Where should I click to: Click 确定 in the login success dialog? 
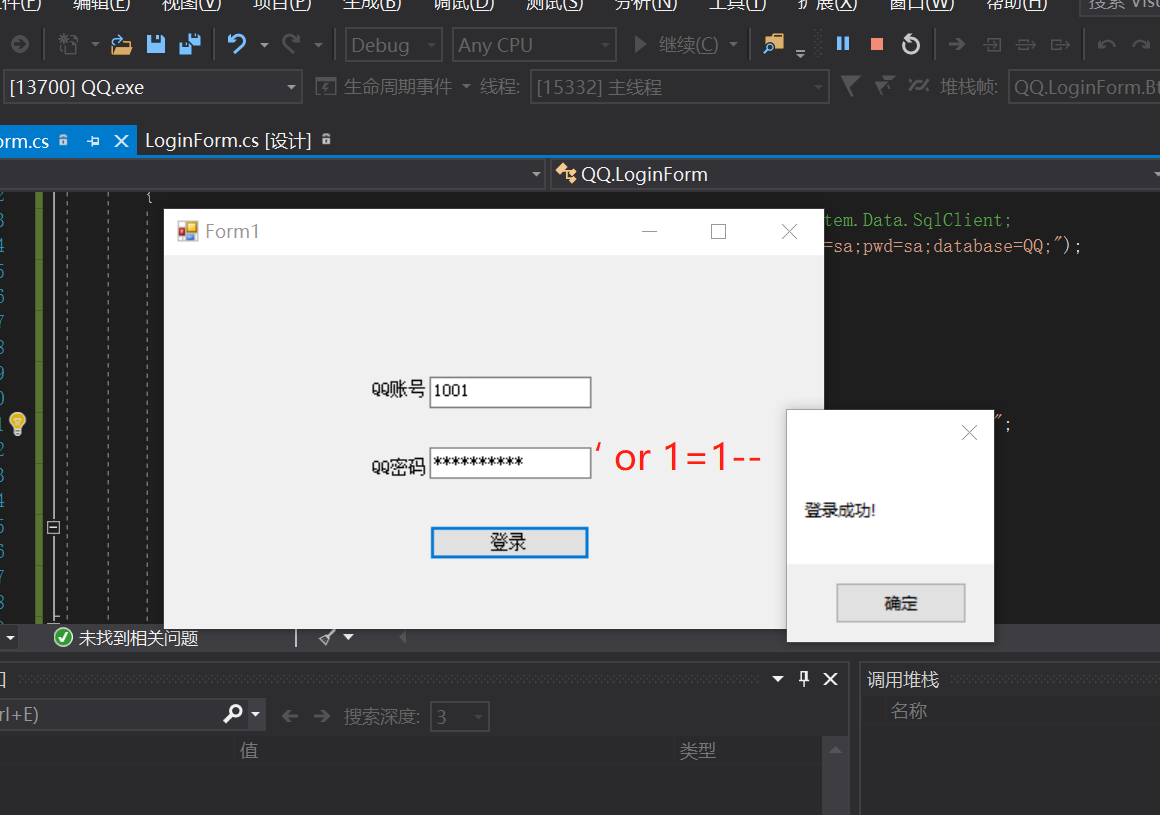[900, 603]
